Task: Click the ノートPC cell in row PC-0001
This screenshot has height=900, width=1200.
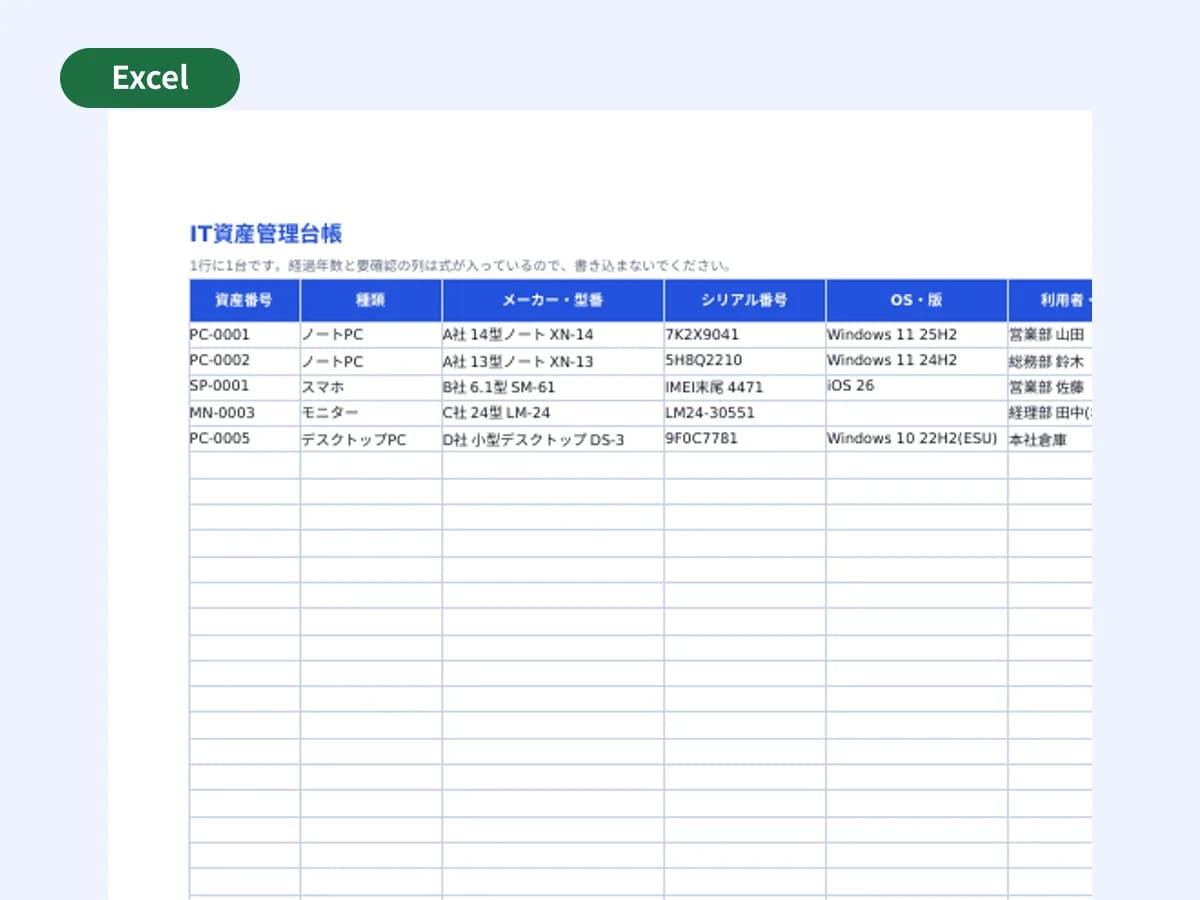Action: tap(371, 335)
